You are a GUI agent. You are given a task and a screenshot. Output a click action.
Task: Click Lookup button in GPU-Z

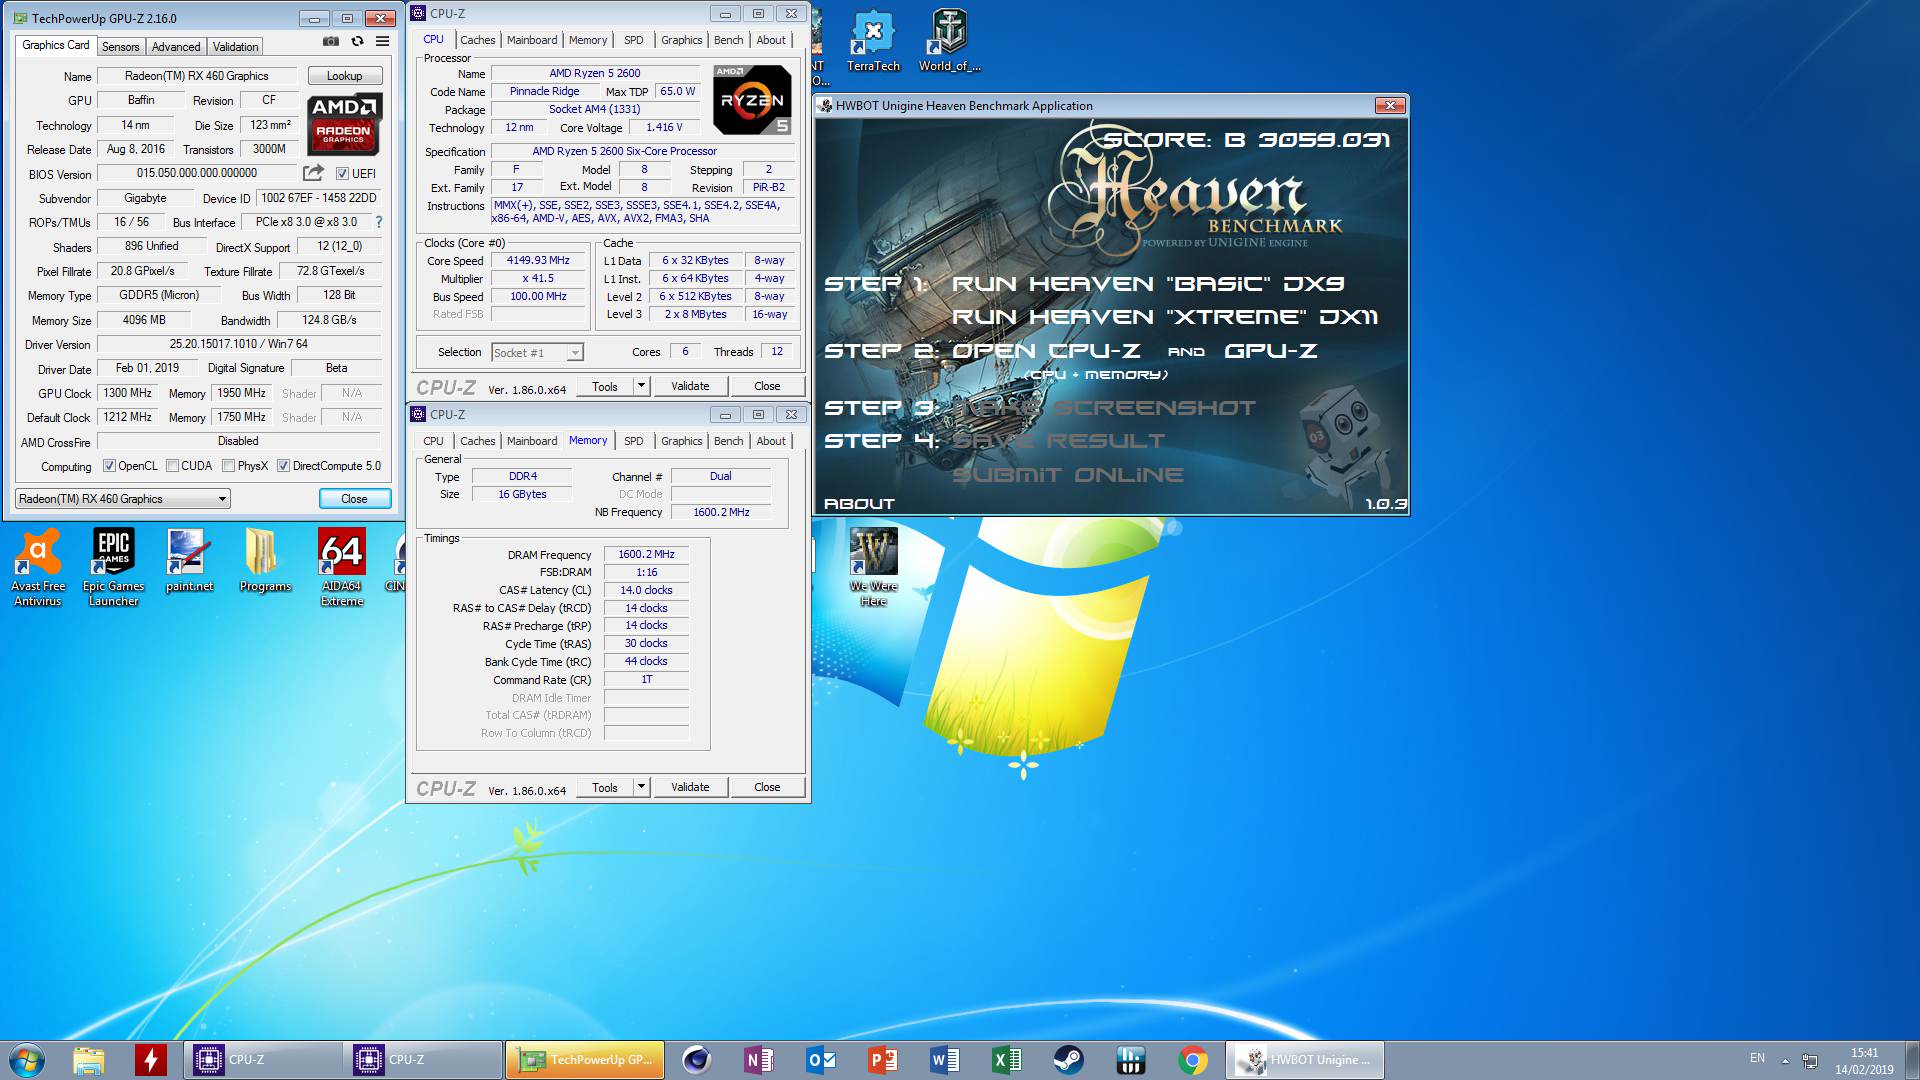point(344,76)
